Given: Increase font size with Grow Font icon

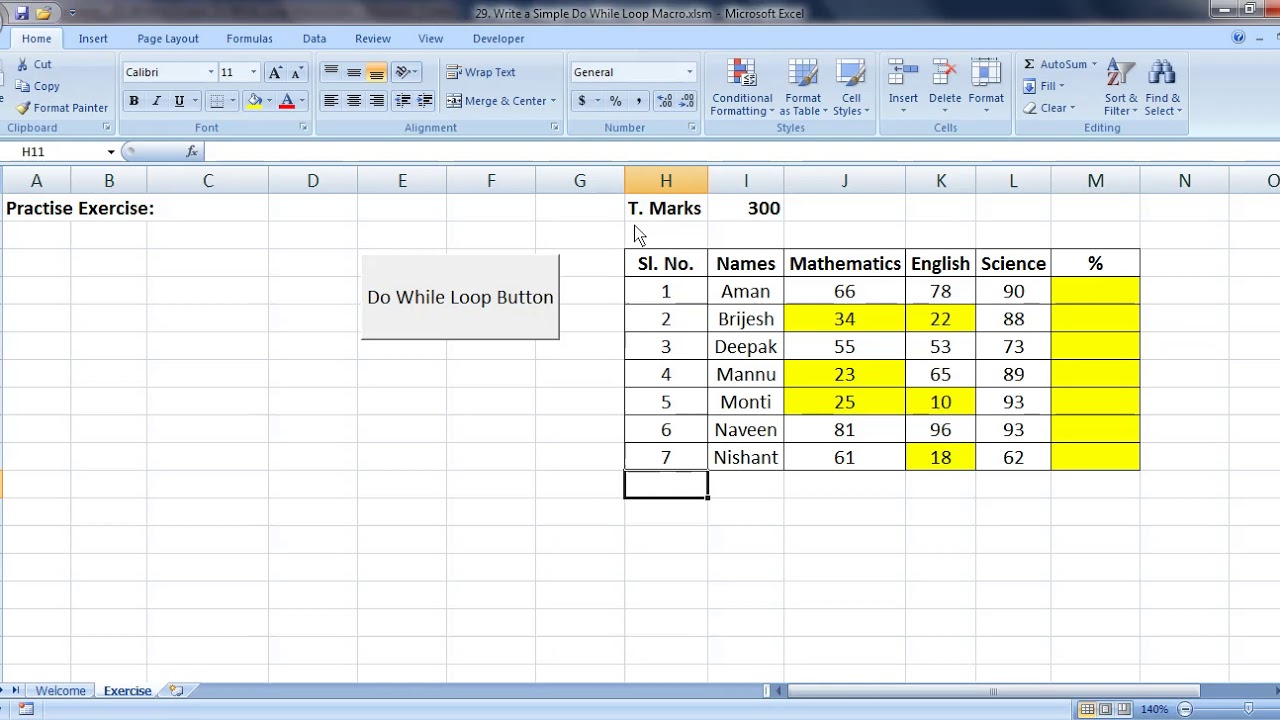Looking at the screenshot, I should click(275, 72).
